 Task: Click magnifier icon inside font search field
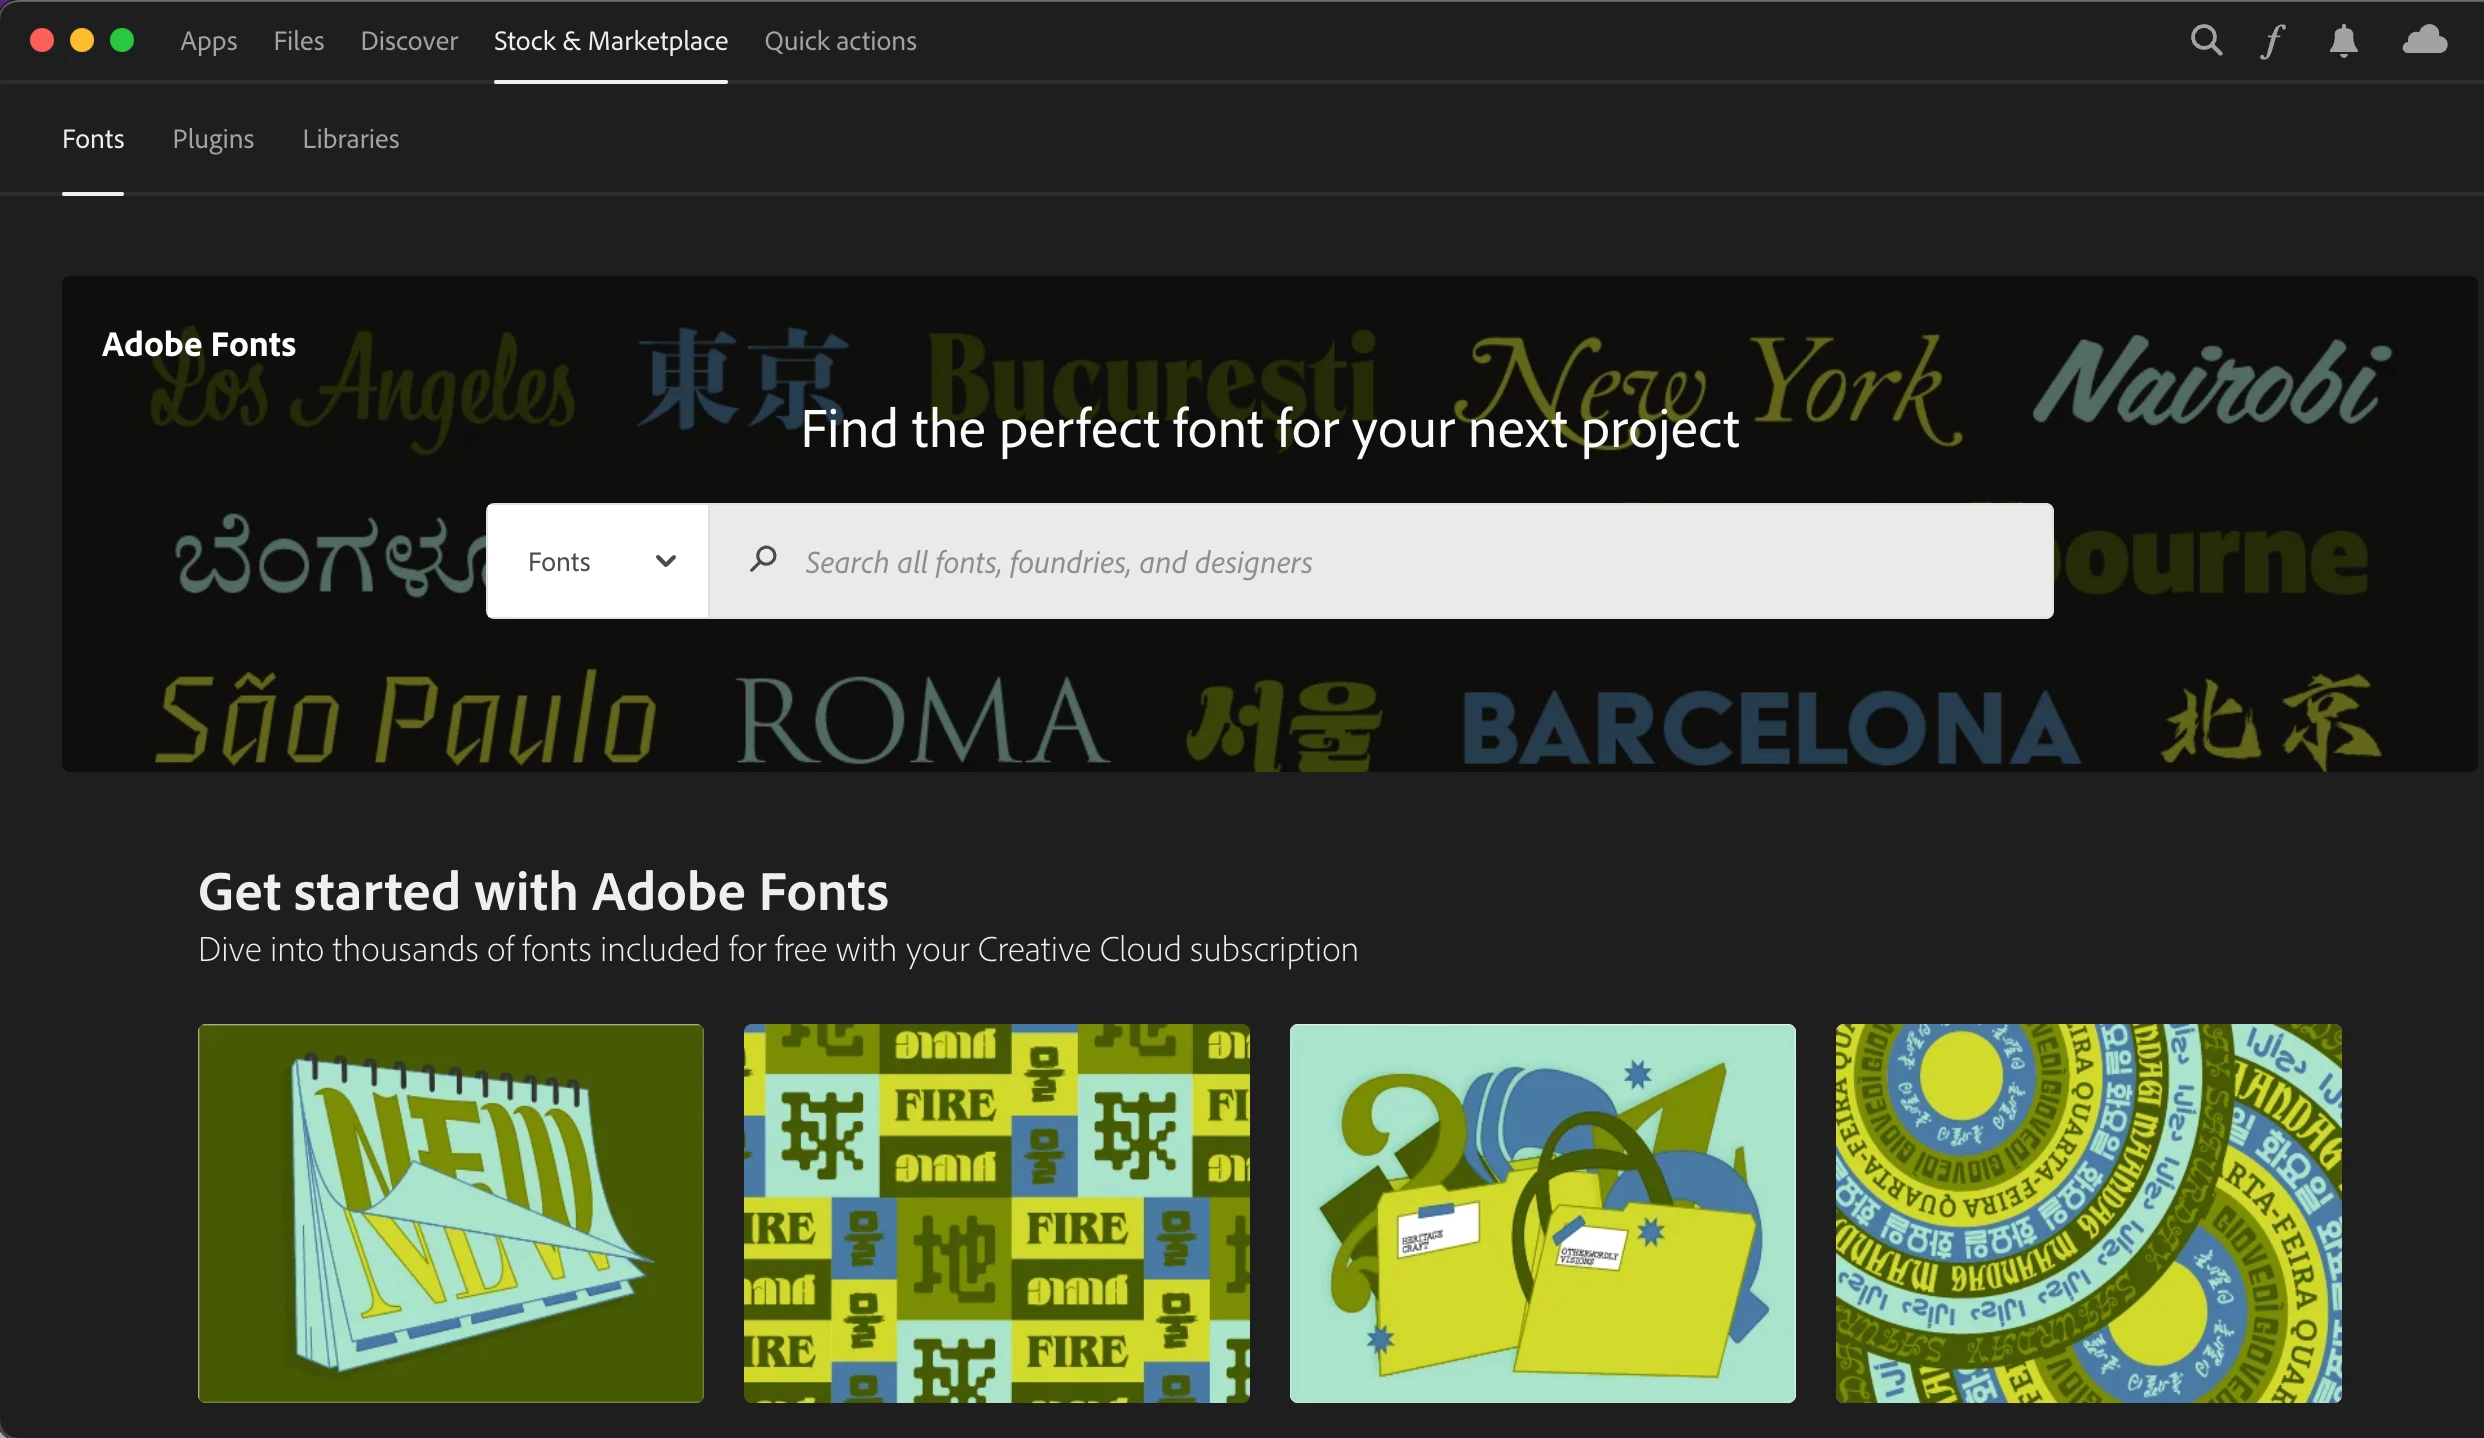tap(763, 560)
